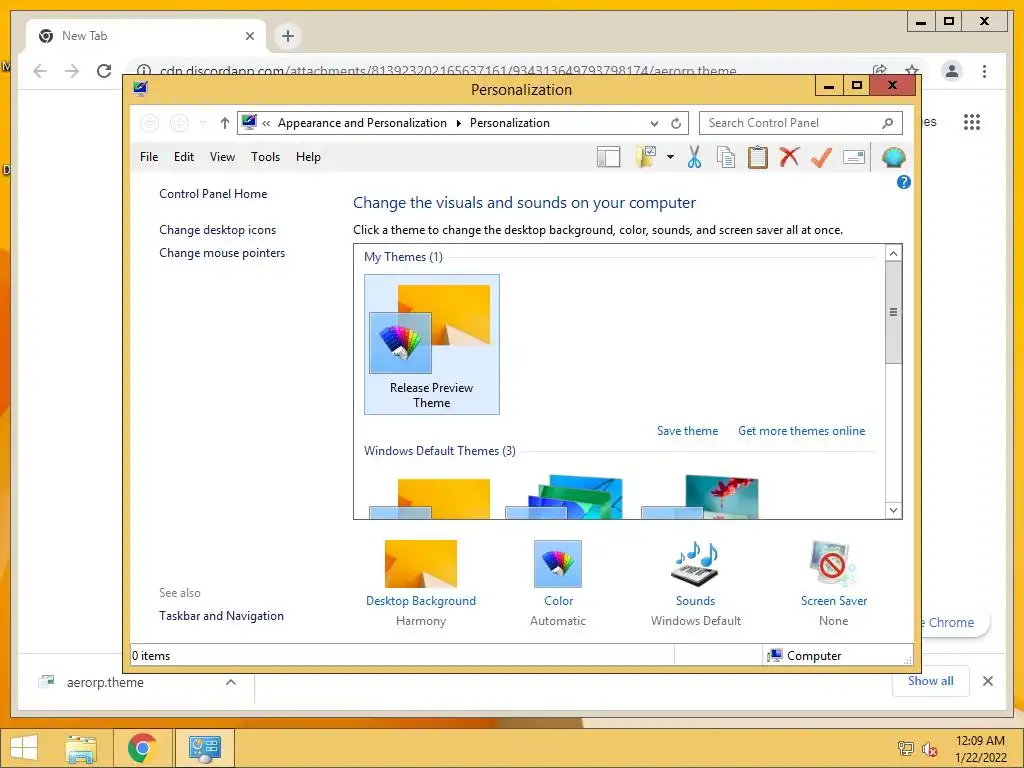This screenshot has width=1024, height=768.
Task: Open the folder options toolbar icon
Action: (x=646, y=157)
